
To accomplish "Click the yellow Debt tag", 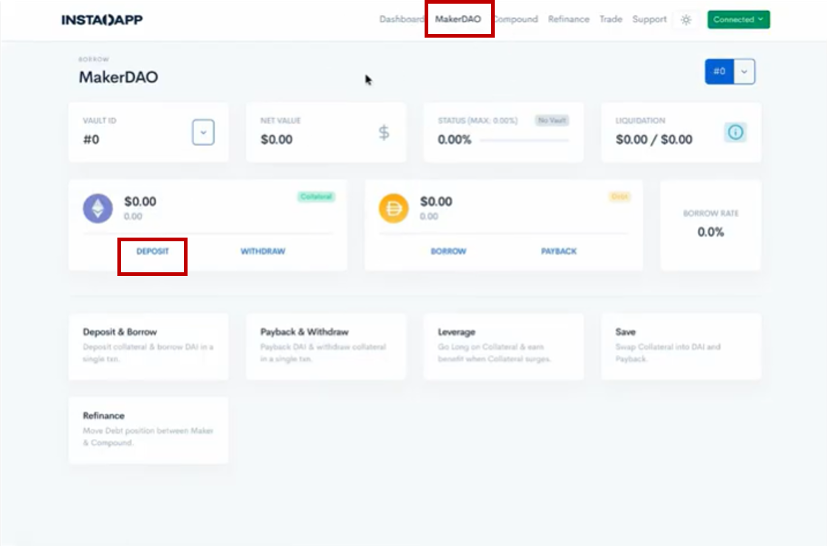I will click(x=619, y=197).
